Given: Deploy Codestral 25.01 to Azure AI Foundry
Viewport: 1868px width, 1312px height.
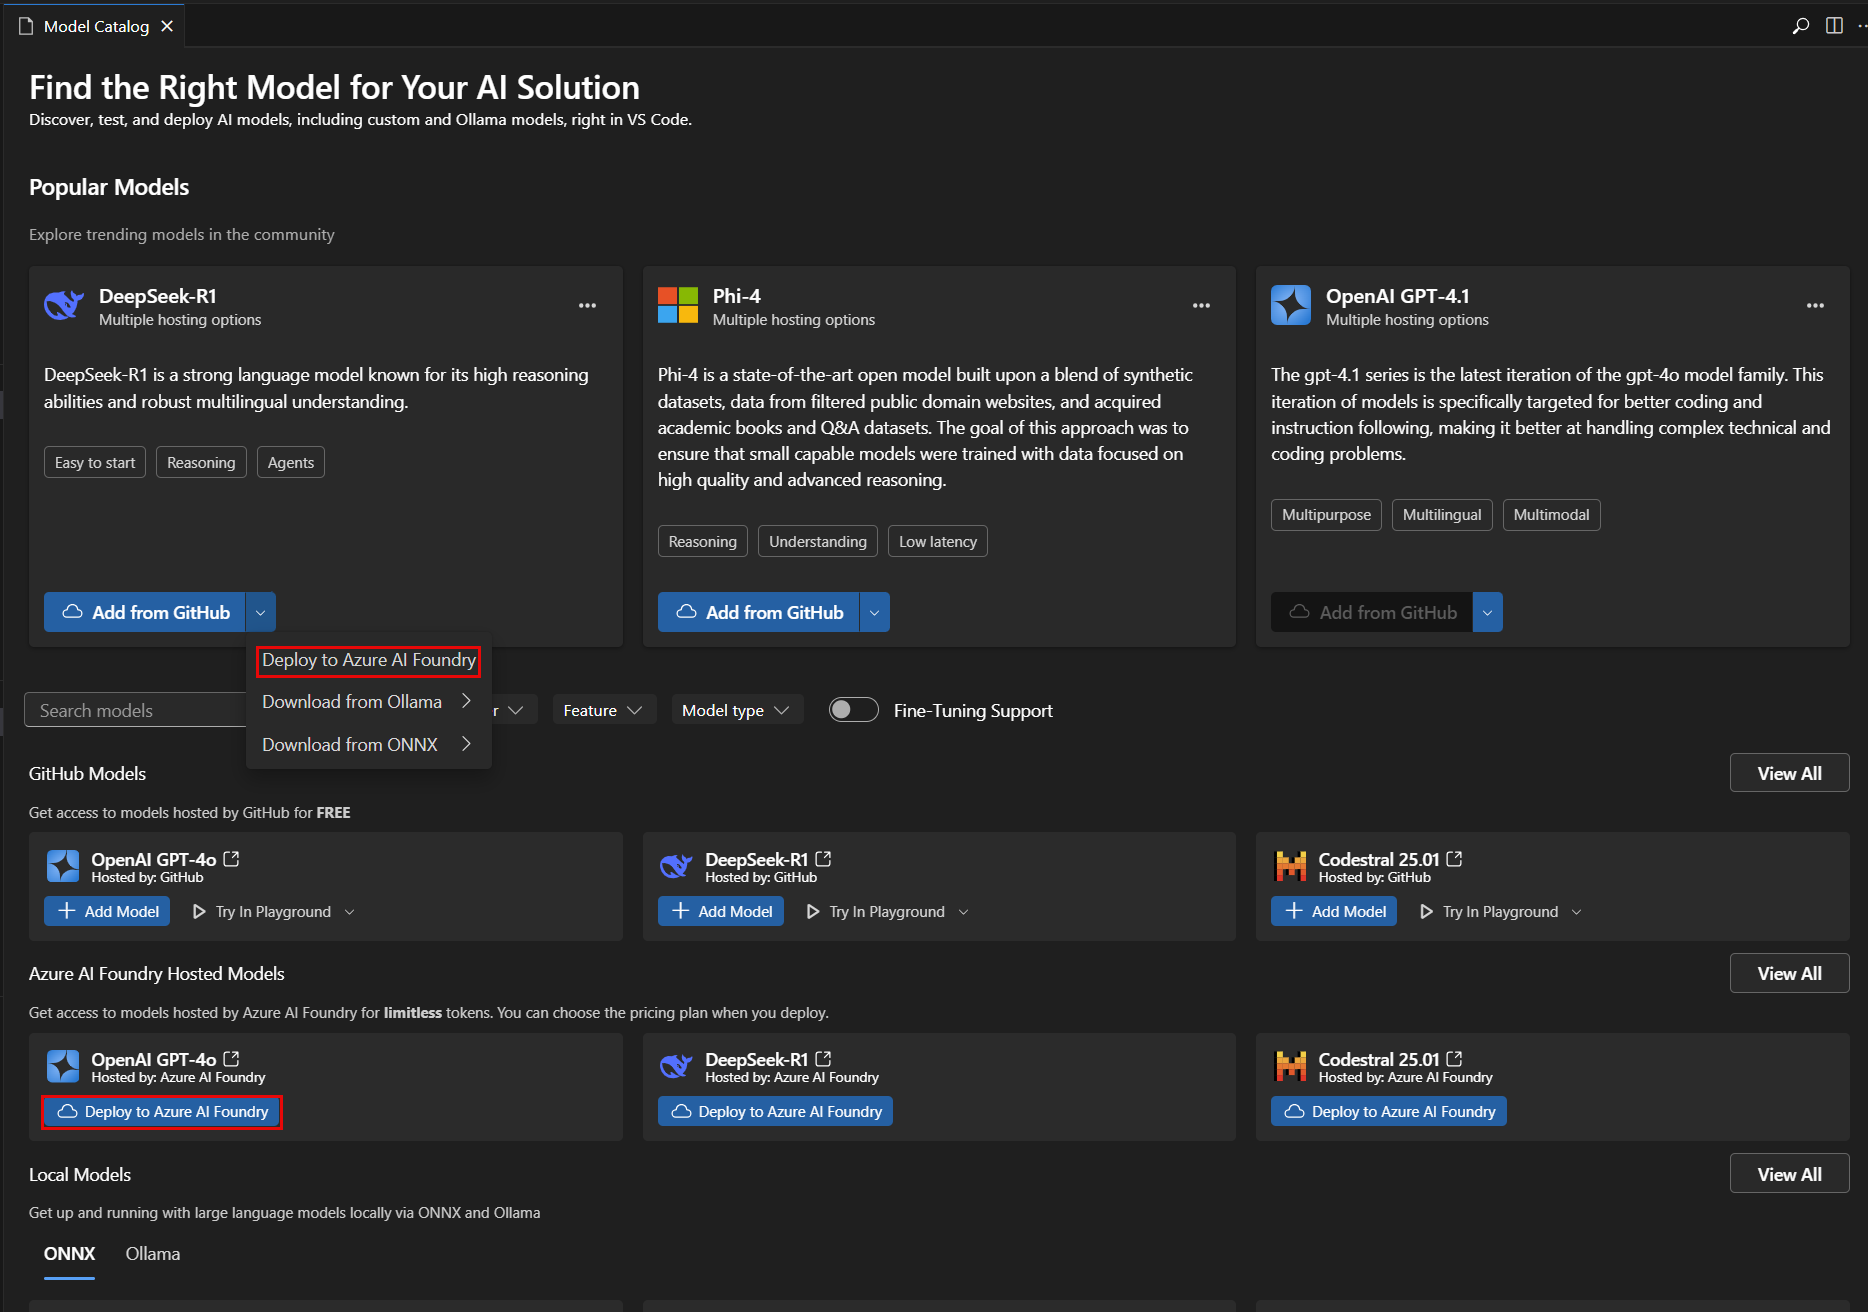Looking at the screenshot, I should [x=1388, y=1110].
